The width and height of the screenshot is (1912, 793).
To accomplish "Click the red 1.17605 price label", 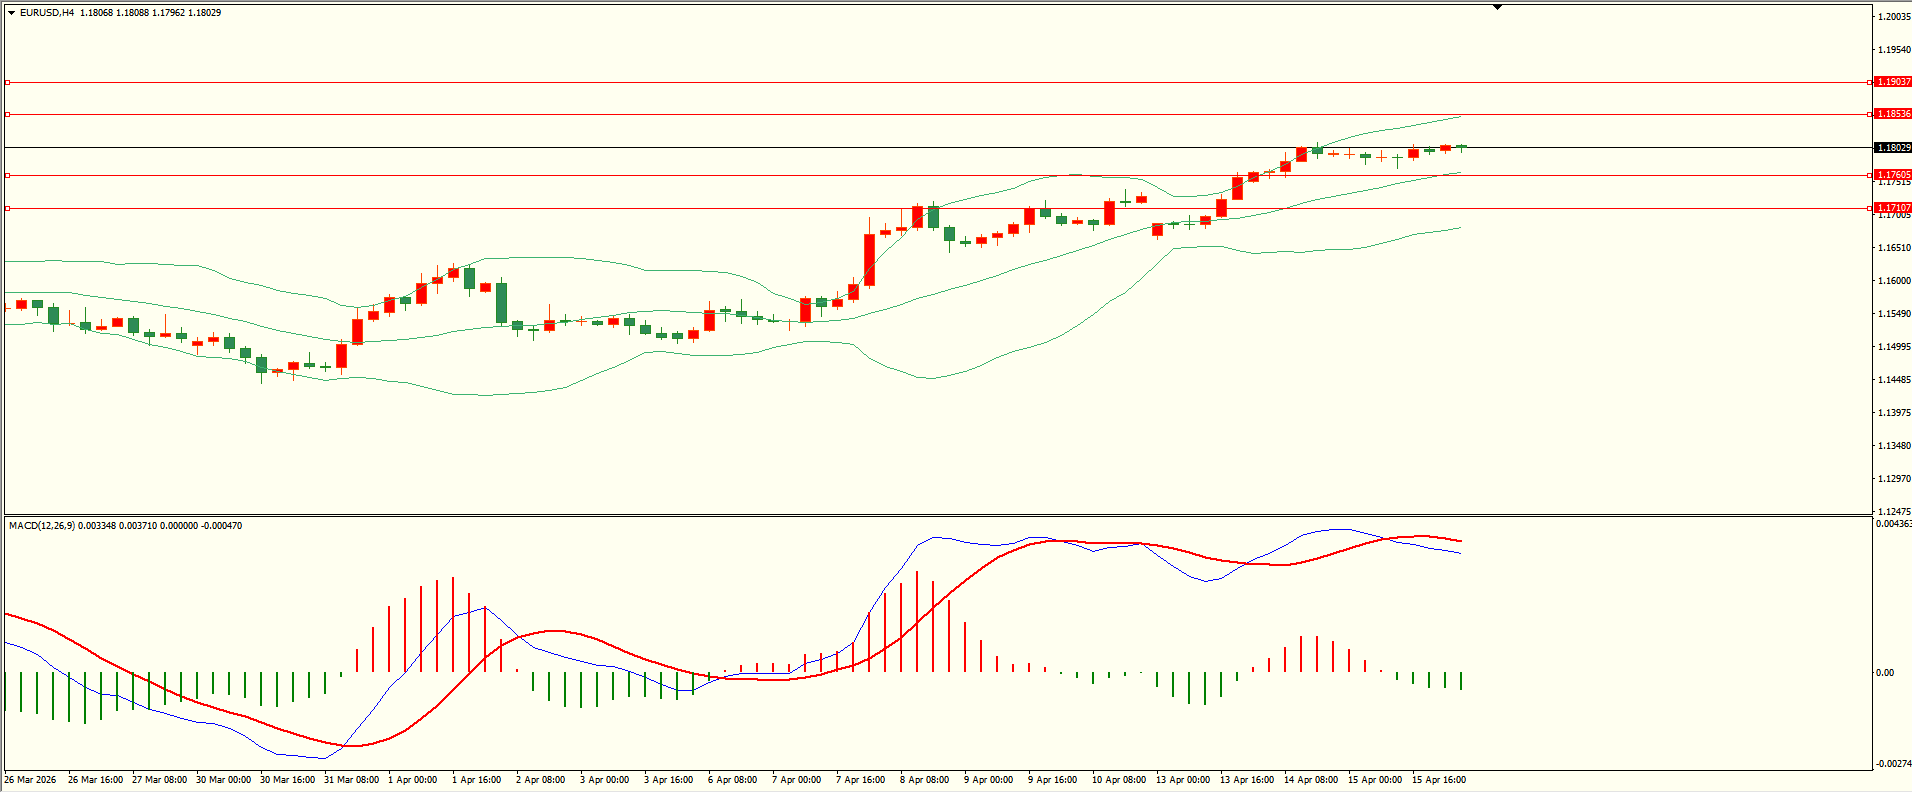I will coord(1892,175).
